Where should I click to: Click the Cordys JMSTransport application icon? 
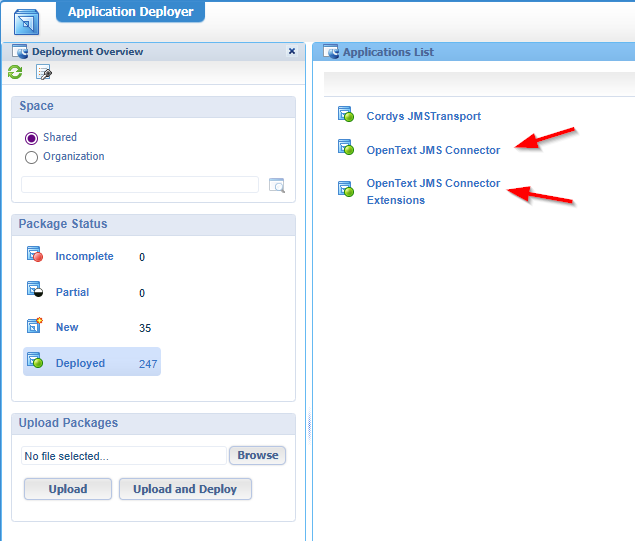click(346, 115)
